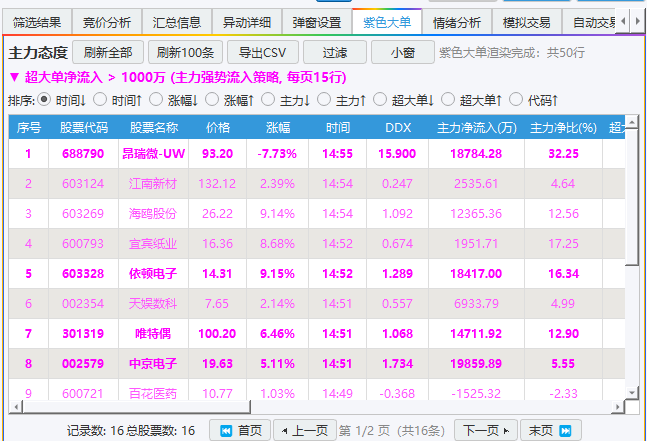Open the 小窗 mini window button
The image size is (647, 441).
click(x=403, y=52)
